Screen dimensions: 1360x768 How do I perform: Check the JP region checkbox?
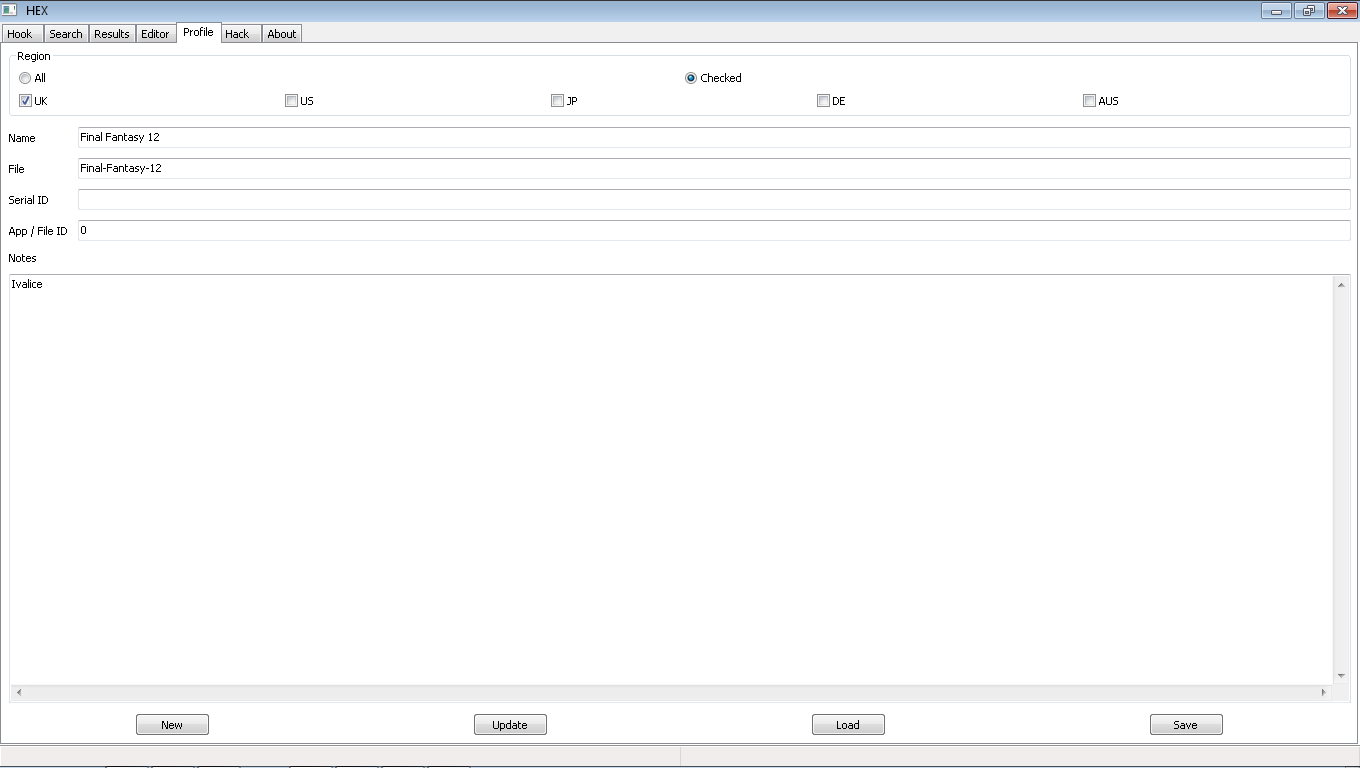tap(557, 100)
